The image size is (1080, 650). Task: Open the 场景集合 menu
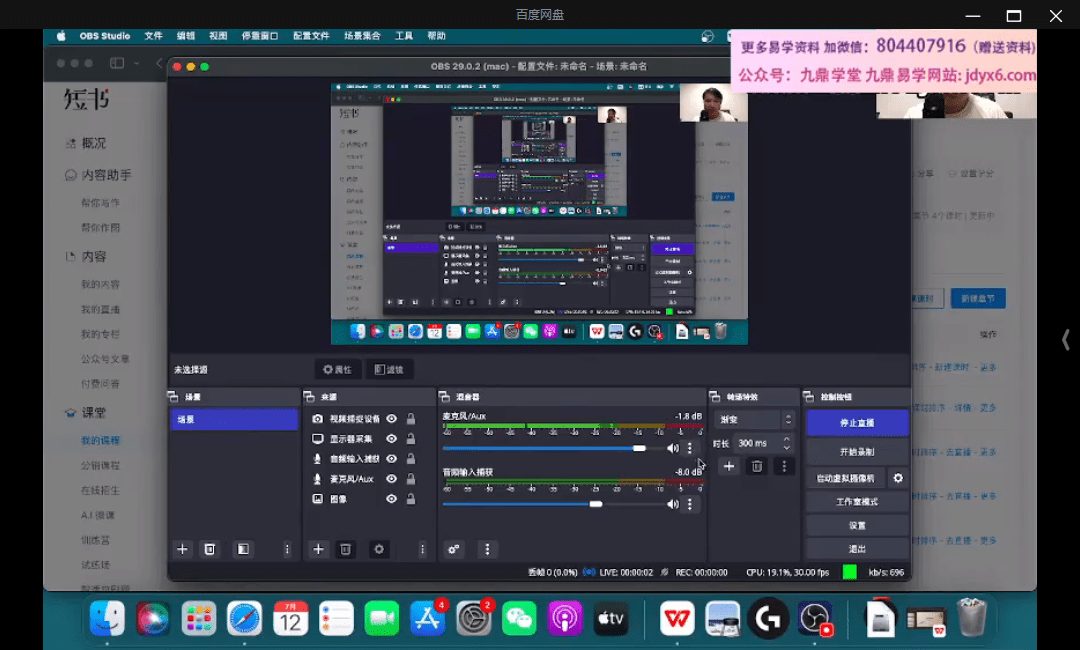tap(363, 36)
